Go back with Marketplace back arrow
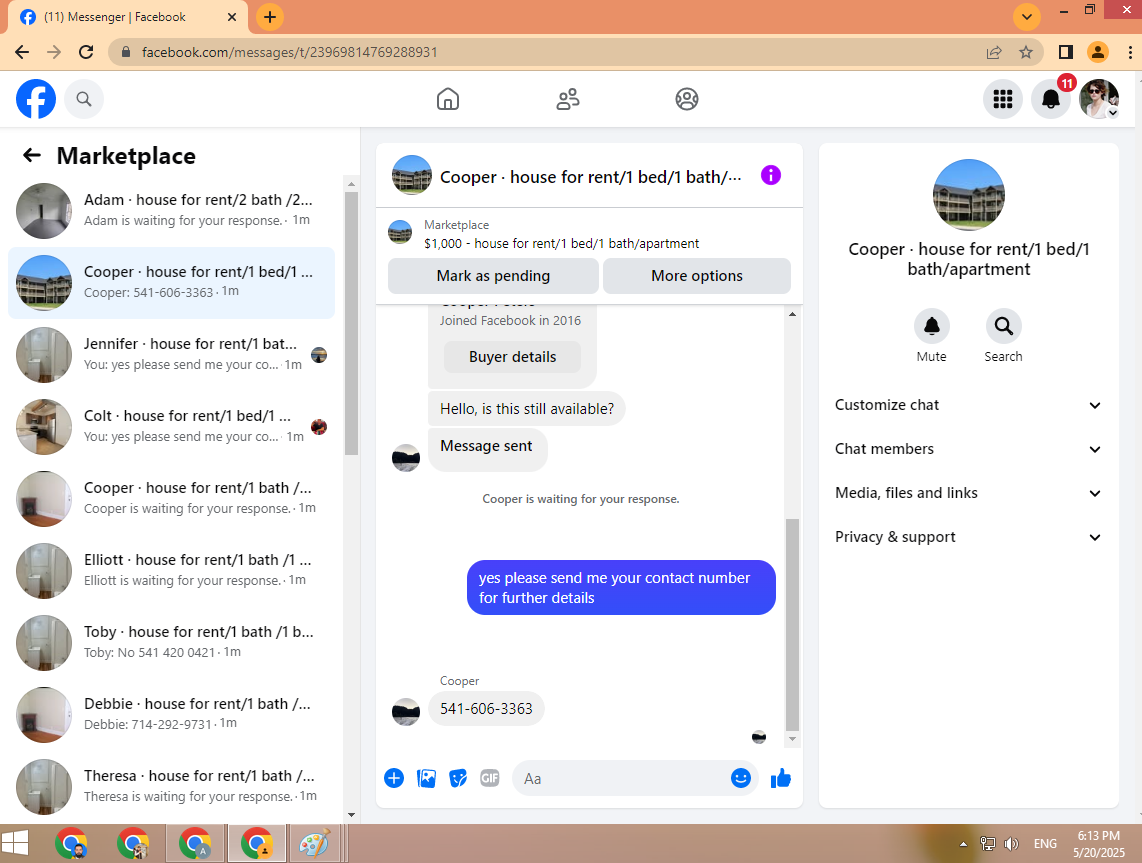The width and height of the screenshot is (1142, 863). click(31, 155)
